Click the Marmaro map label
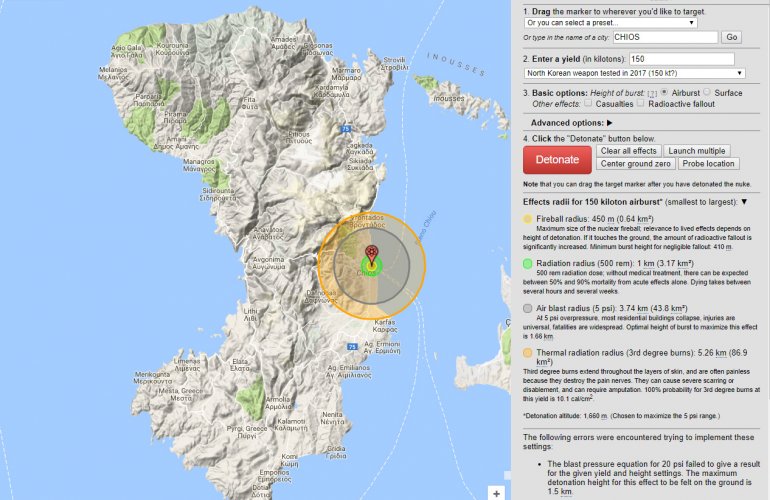 pos(346,74)
